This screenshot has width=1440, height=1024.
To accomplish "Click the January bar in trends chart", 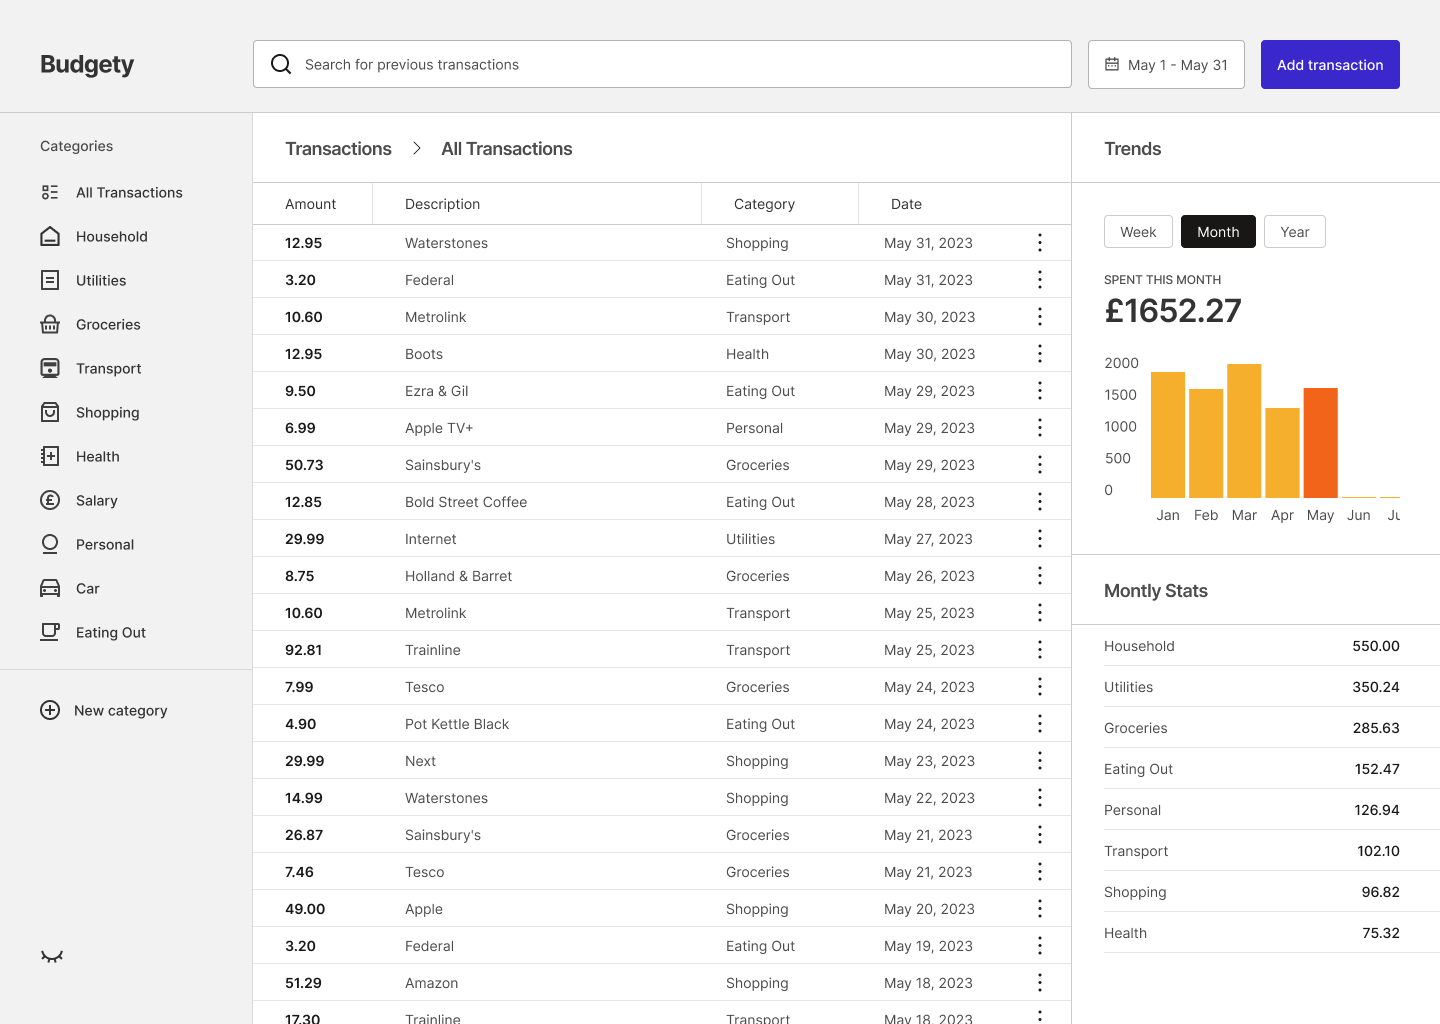I will point(1168,434).
